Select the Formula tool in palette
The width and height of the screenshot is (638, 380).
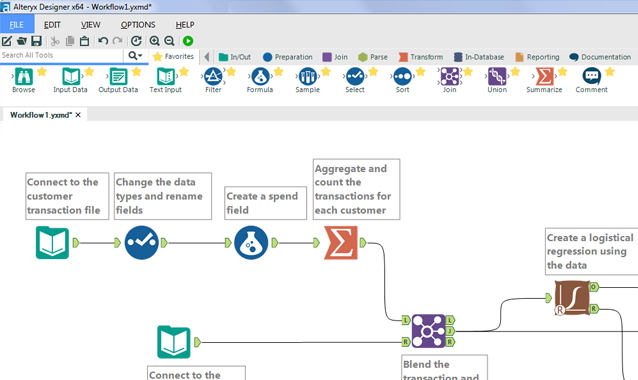[x=260, y=81]
